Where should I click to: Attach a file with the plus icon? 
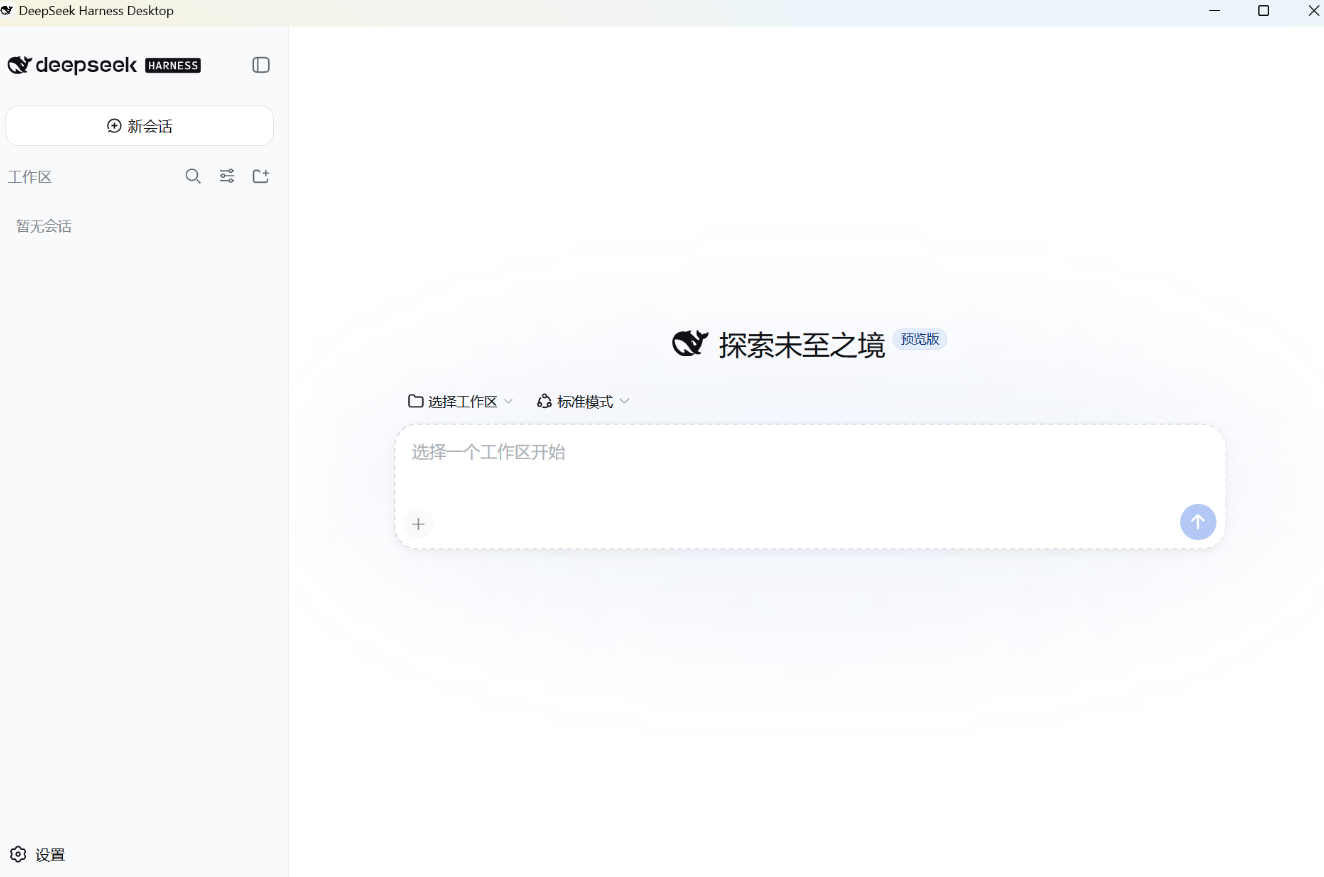pos(419,524)
